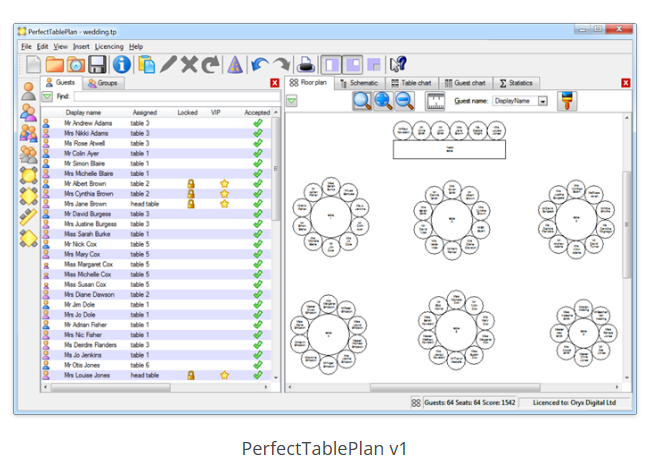Sort by Display name column header
The image size is (657, 469).
click(83, 112)
